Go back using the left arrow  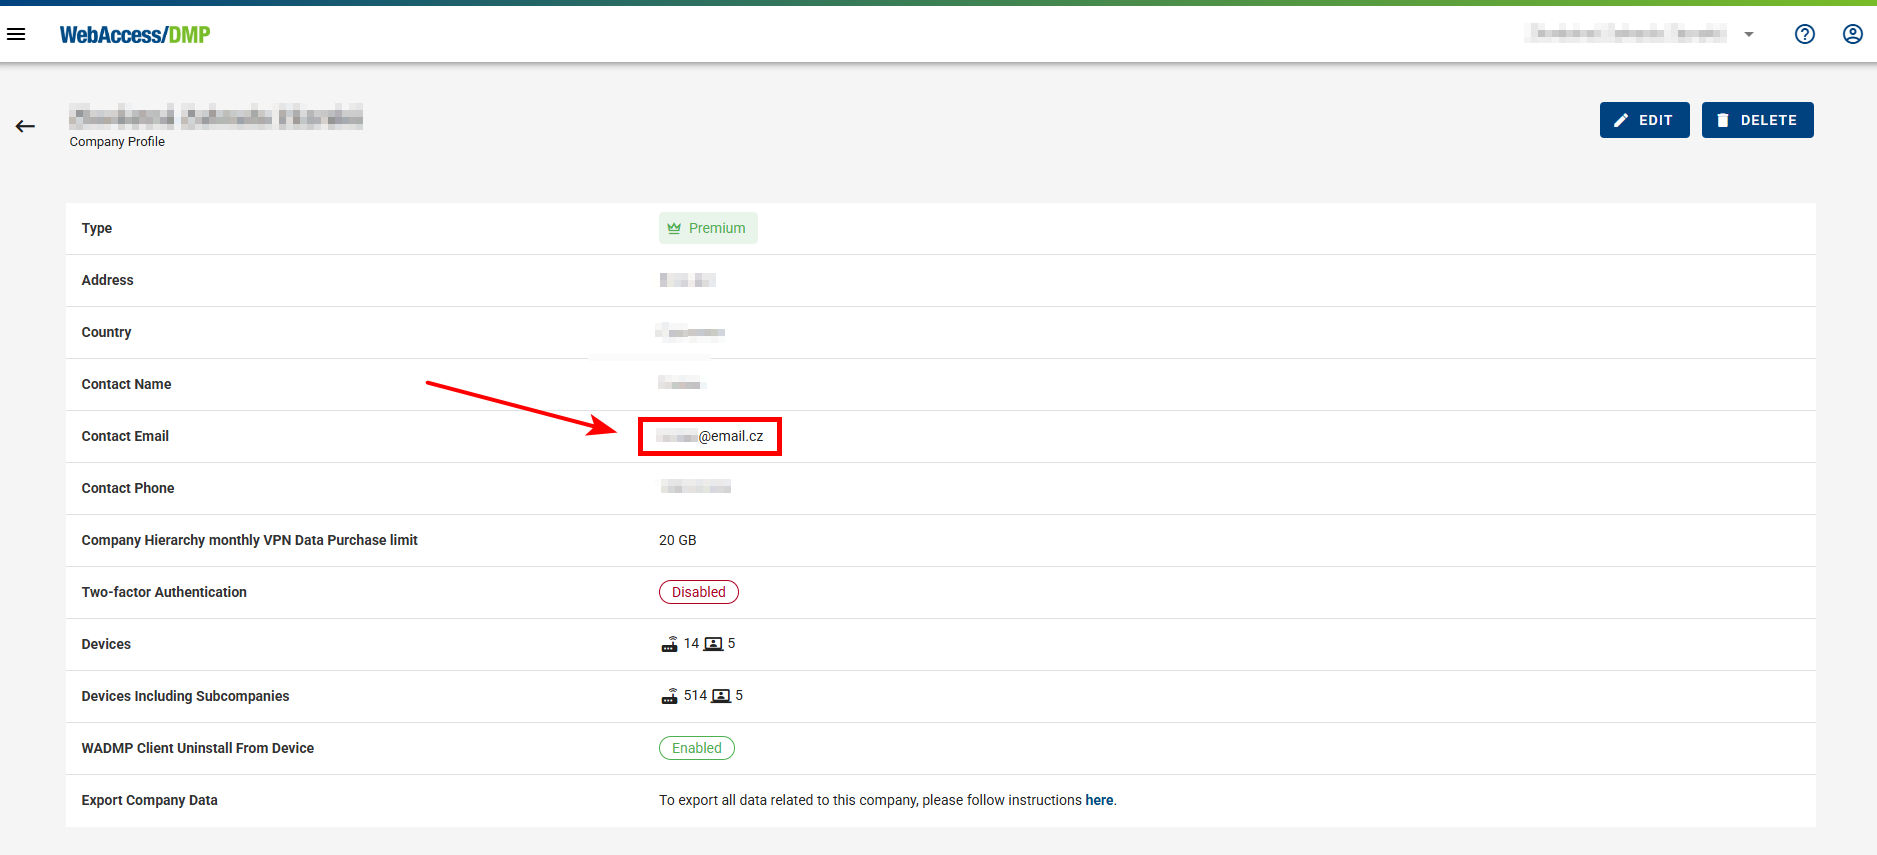pos(25,126)
